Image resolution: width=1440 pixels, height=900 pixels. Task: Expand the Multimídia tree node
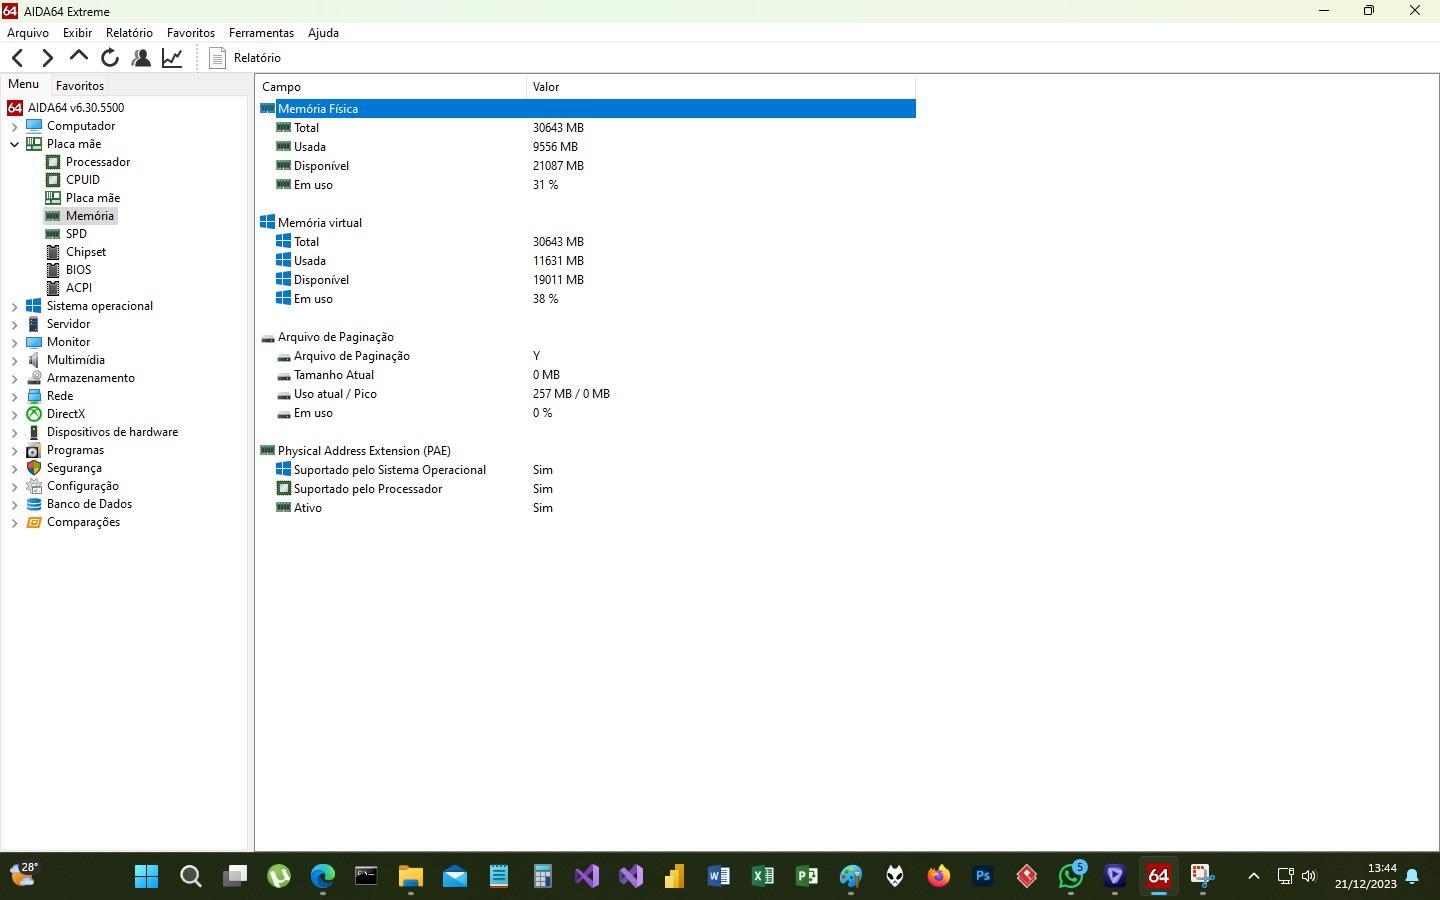(x=15, y=360)
